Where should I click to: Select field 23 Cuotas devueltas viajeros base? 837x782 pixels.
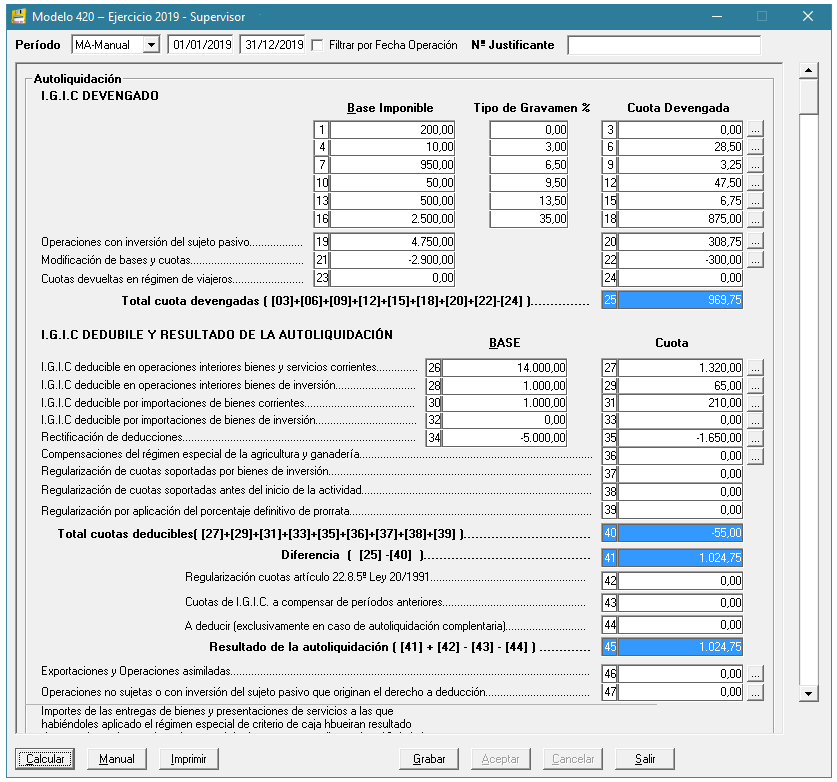click(x=392, y=278)
